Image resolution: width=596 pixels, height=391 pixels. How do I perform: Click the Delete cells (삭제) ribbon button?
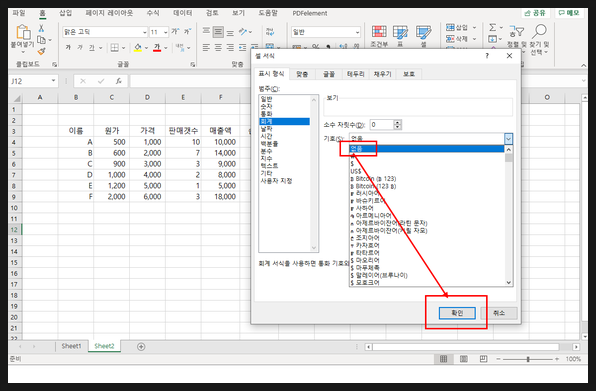click(x=457, y=39)
